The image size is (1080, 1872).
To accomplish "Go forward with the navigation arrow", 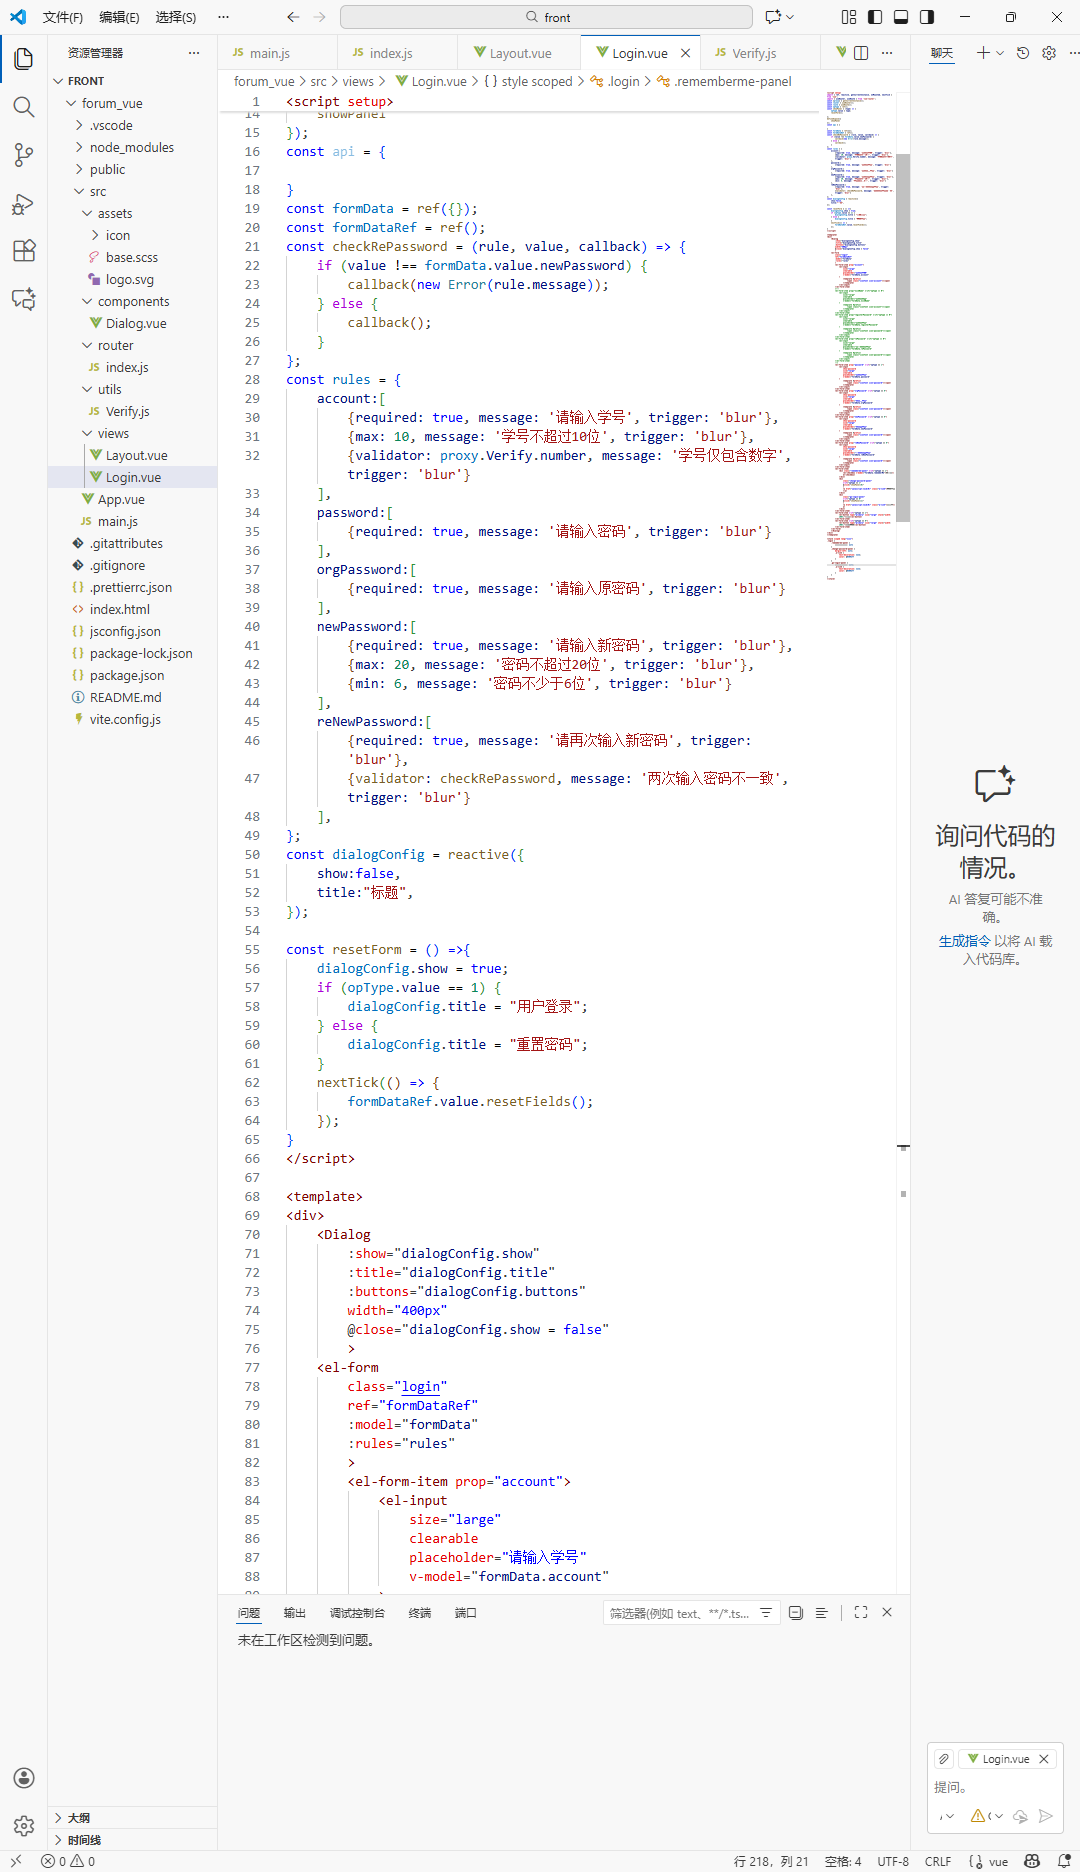I will tap(320, 17).
